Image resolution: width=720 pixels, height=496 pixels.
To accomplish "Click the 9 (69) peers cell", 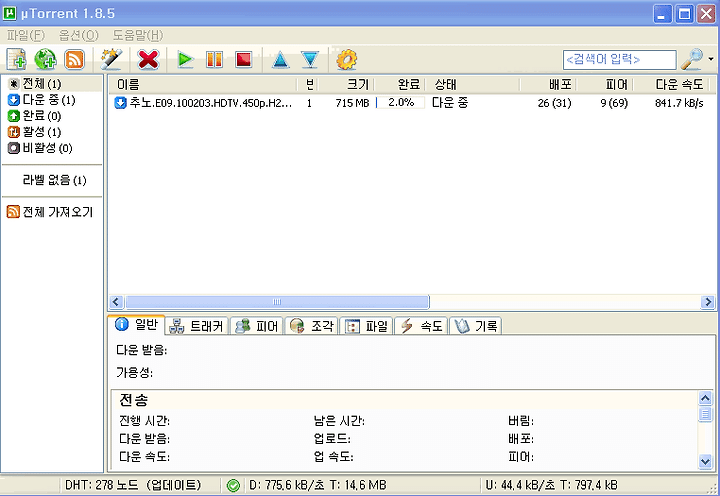I will tap(614, 103).
